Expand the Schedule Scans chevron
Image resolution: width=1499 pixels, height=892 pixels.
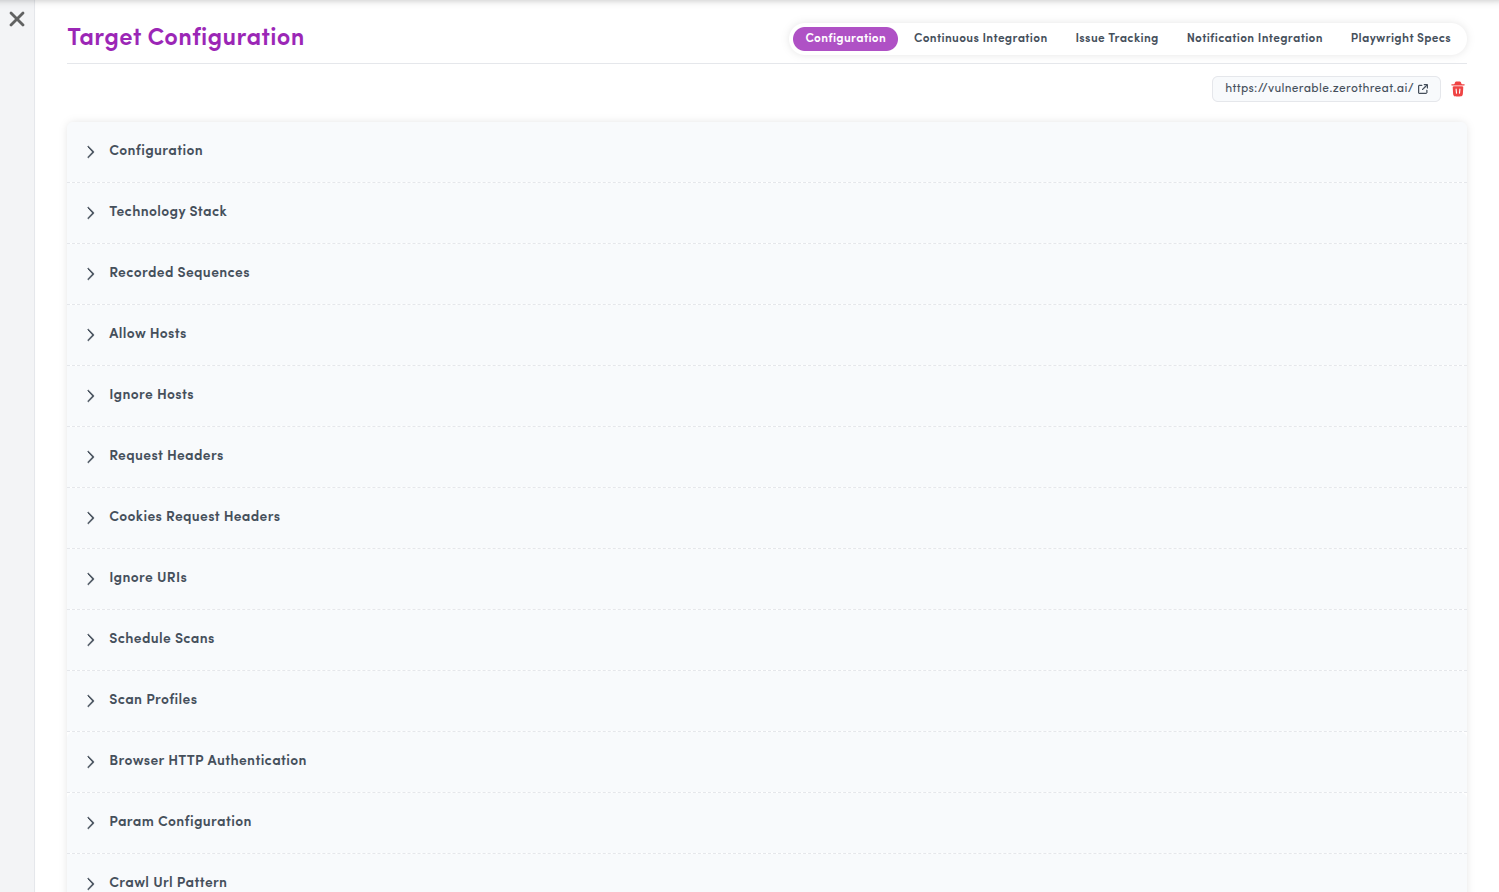(90, 640)
